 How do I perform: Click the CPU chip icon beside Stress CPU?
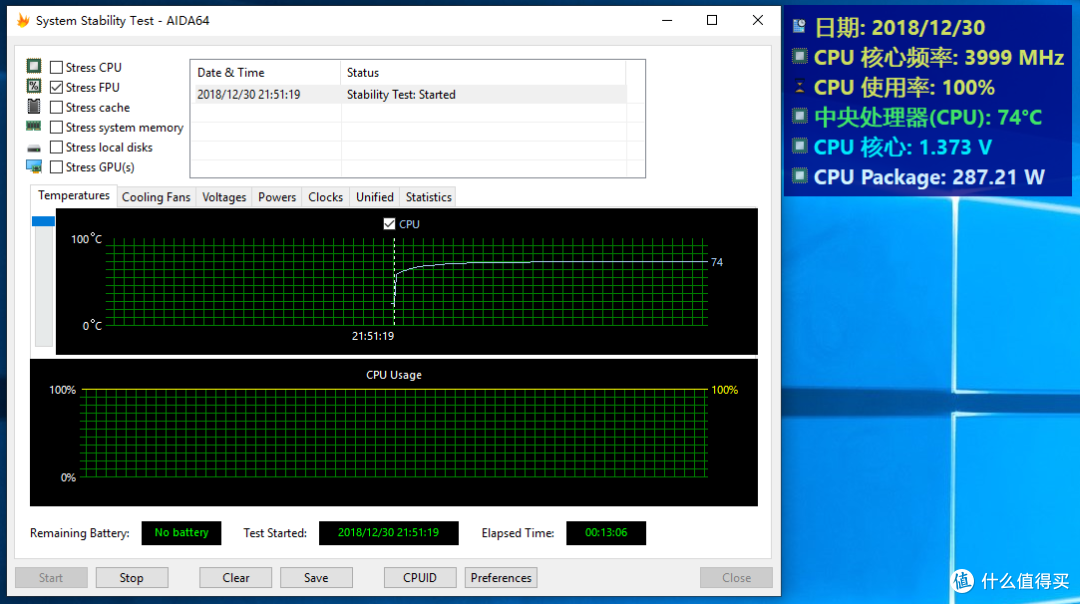point(34,66)
